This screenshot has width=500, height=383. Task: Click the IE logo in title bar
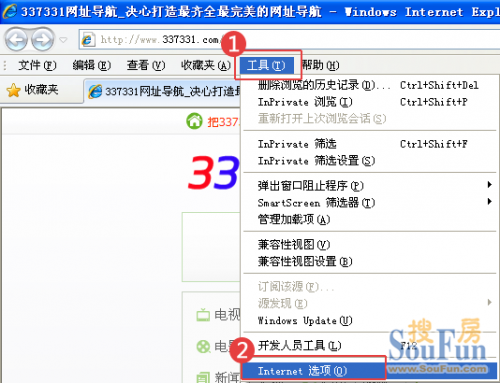pyautogui.click(x=9, y=11)
